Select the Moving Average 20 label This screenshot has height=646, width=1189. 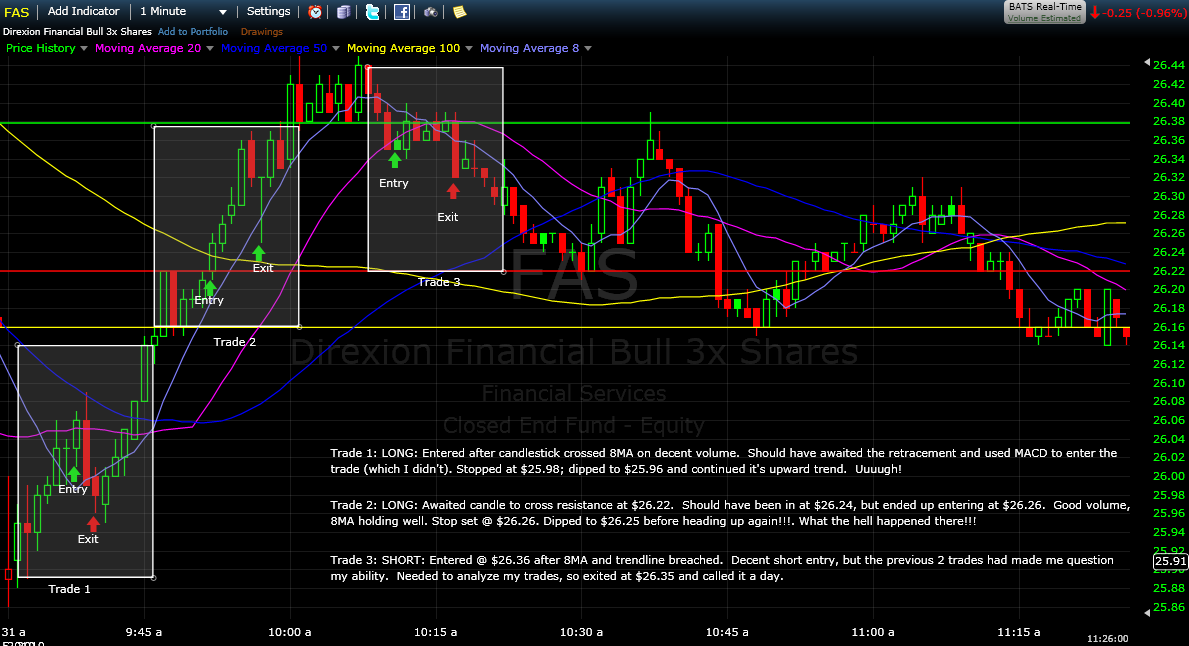pyautogui.click(x=148, y=49)
